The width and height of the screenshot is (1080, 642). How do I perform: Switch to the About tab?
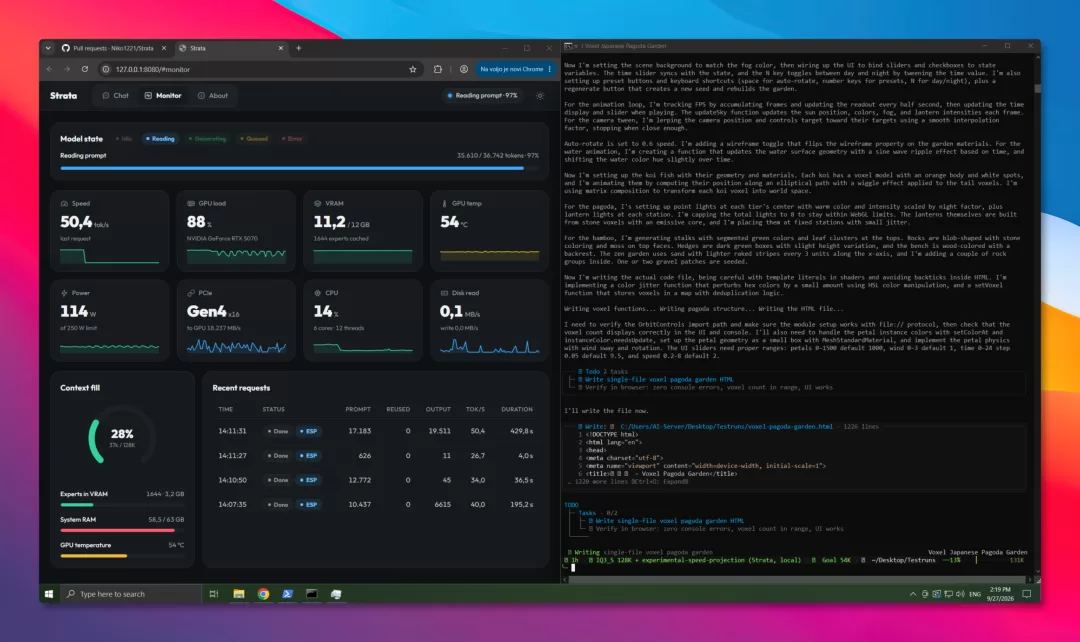[x=213, y=96]
